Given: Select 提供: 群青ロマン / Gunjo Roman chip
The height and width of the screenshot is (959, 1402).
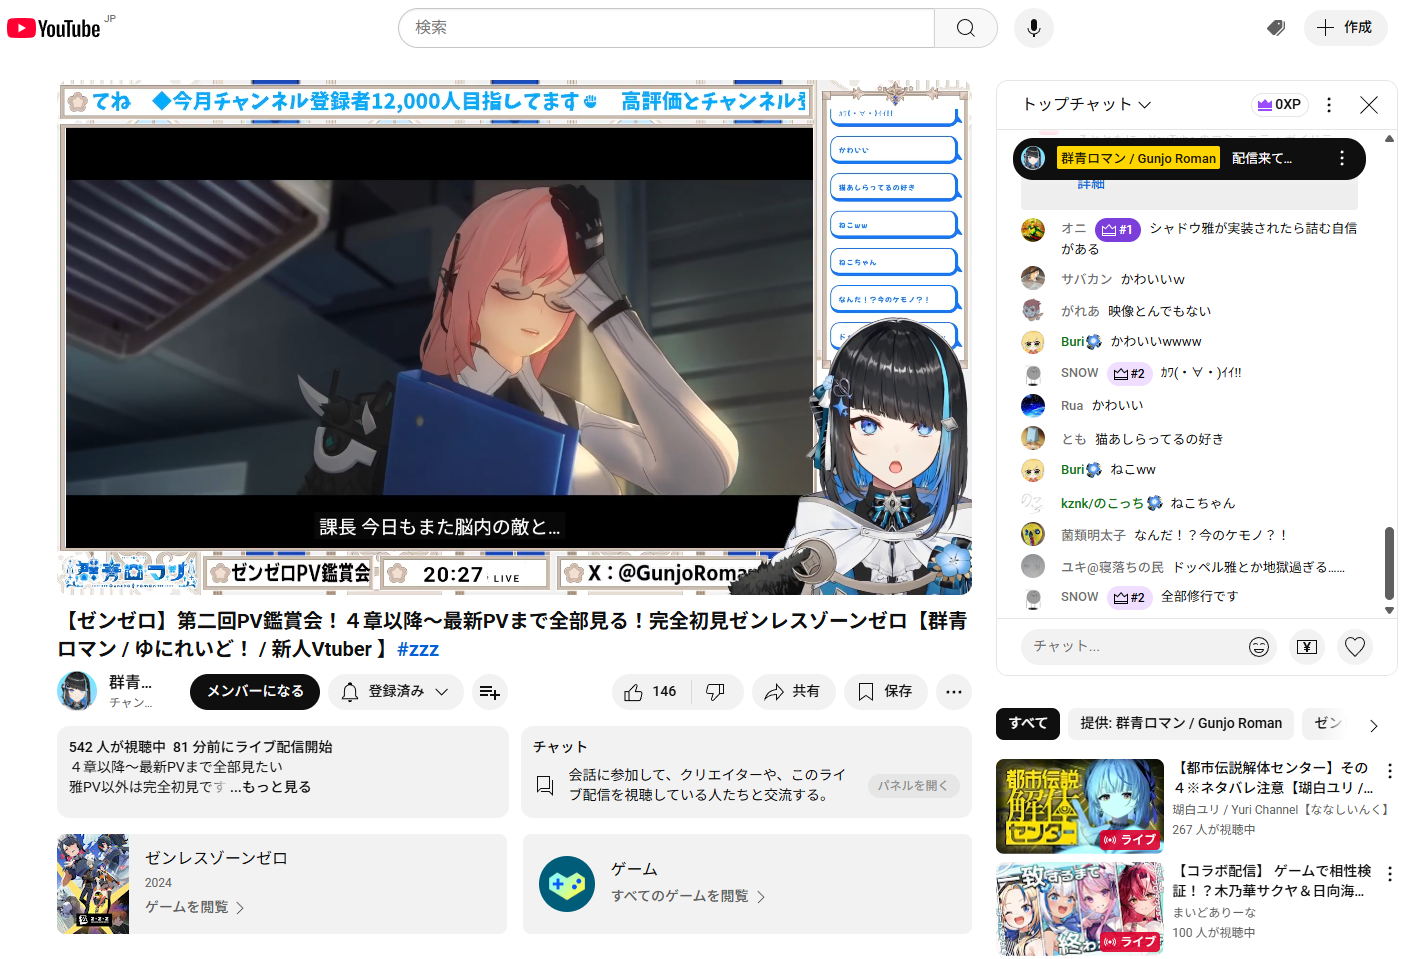Looking at the screenshot, I should [1181, 723].
